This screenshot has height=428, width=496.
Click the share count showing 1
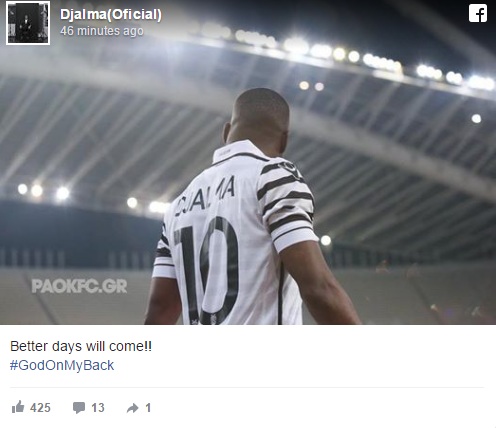point(148,408)
